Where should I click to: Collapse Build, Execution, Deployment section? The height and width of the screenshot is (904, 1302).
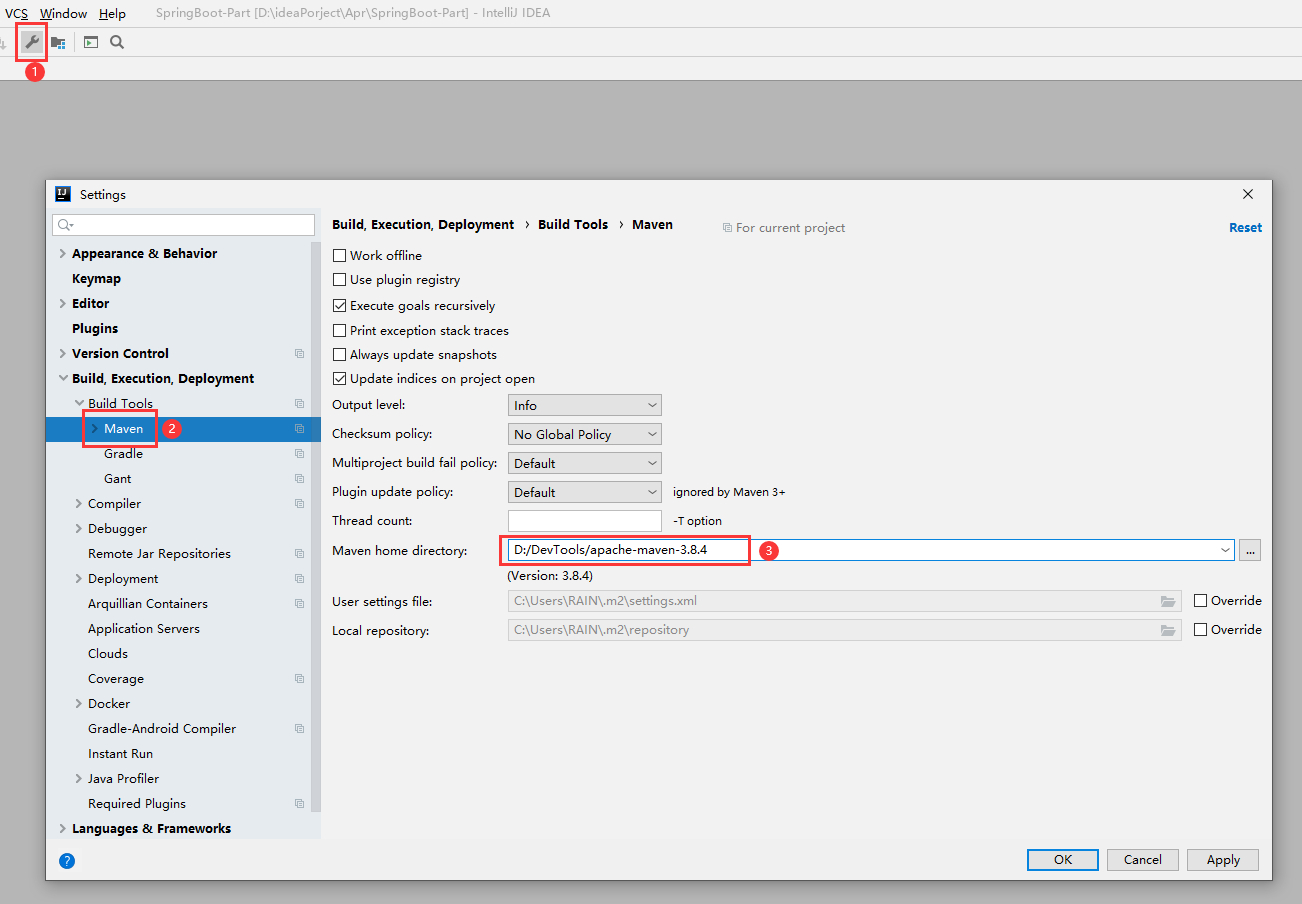(63, 378)
